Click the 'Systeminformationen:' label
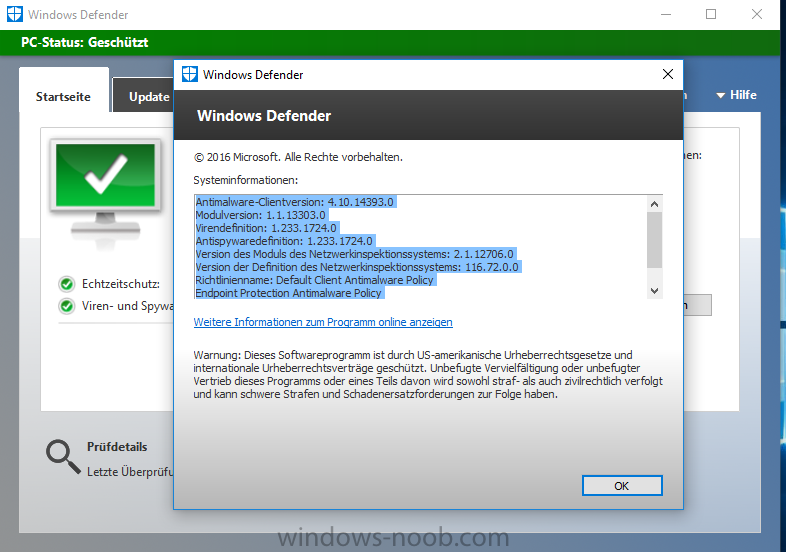This screenshot has height=552, width=786. coord(246,180)
